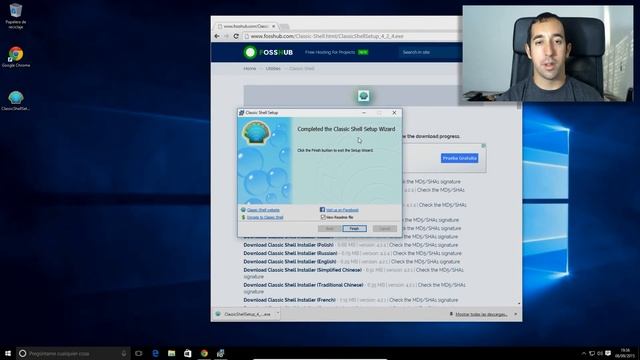Click Download Classic Shell Installer (French)

(290, 300)
